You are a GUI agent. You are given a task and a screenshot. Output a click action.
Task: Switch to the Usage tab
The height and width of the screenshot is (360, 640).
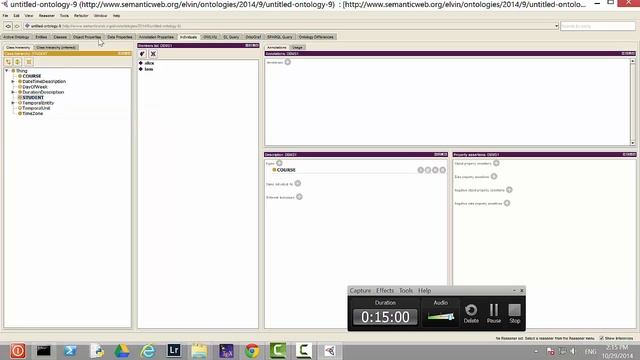[x=297, y=47]
